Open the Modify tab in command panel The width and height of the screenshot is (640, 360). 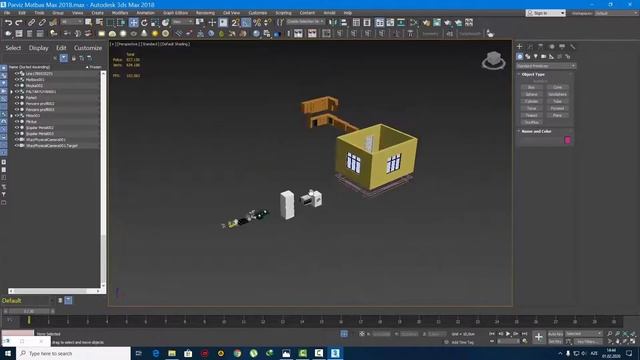530,47
